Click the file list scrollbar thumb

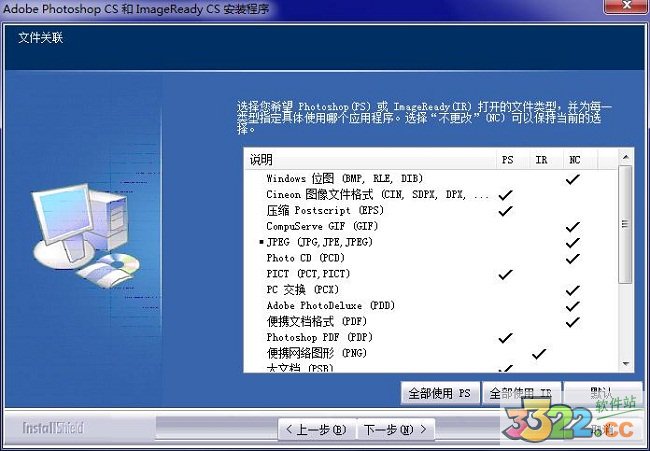coord(626,224)
